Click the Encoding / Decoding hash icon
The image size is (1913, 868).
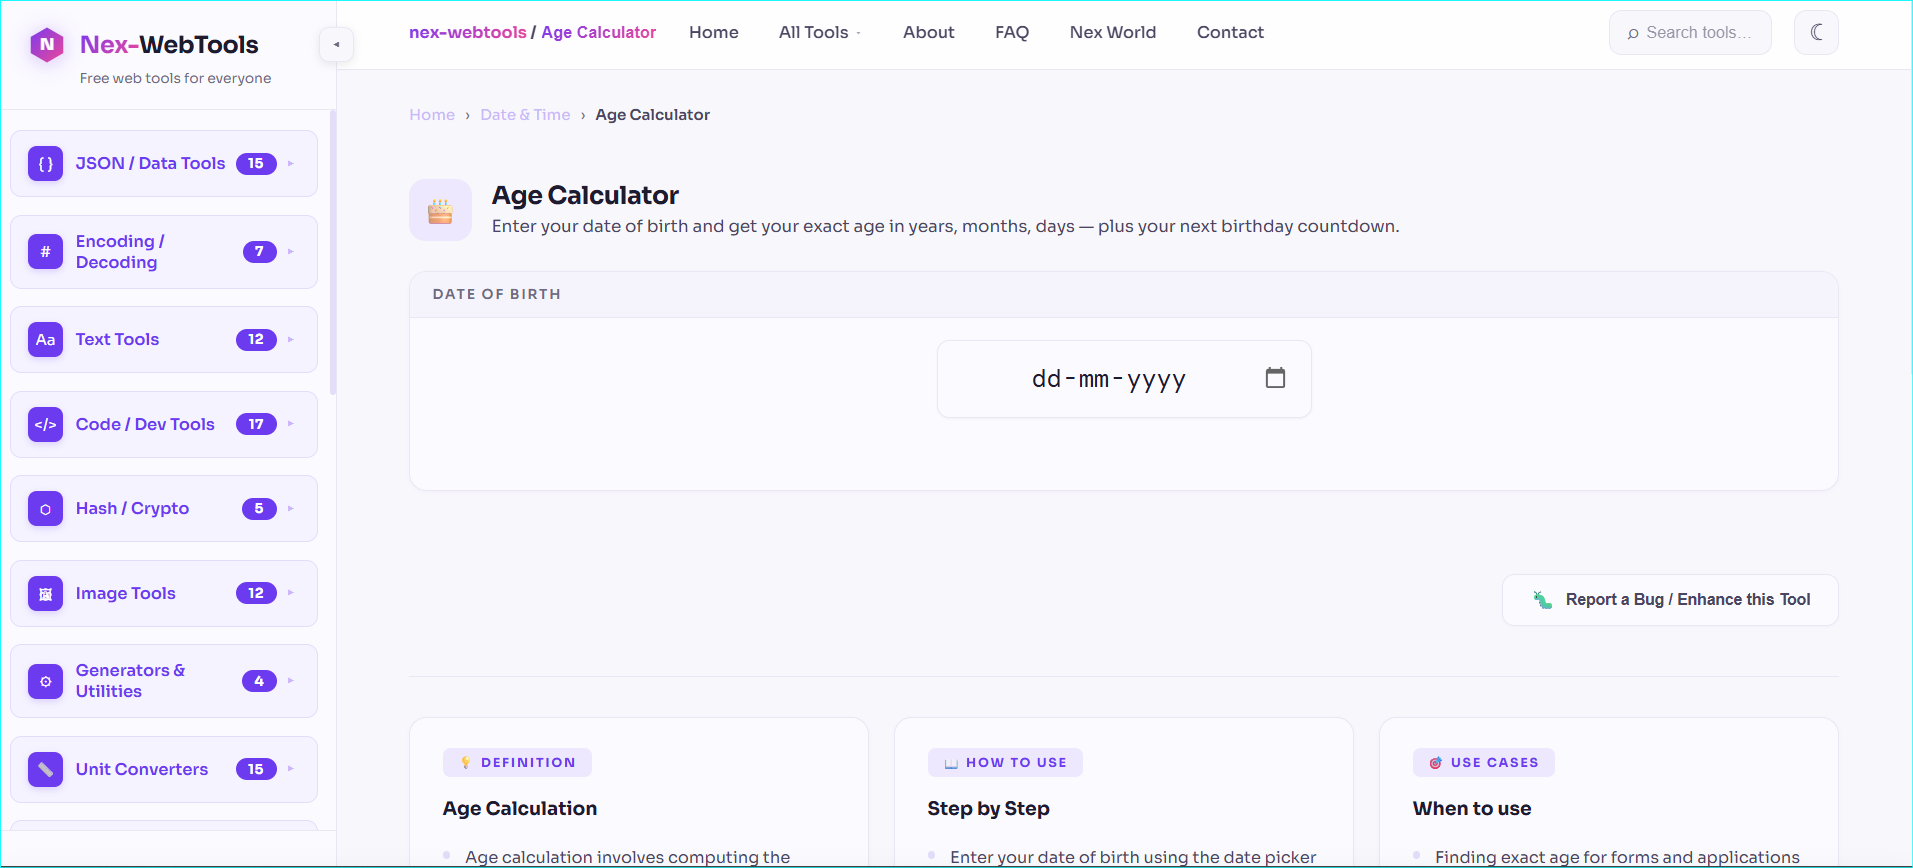(x=45, y=252)
